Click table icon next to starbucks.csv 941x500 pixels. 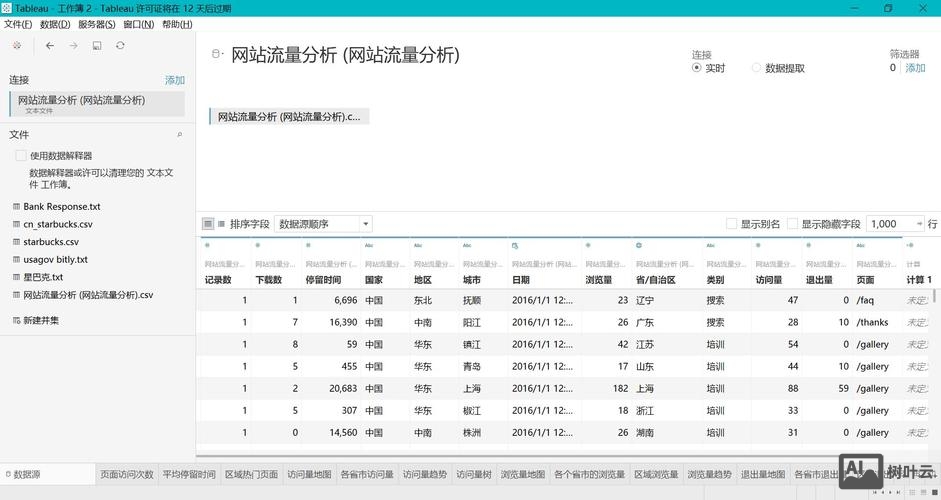click(x=17, y=242)
